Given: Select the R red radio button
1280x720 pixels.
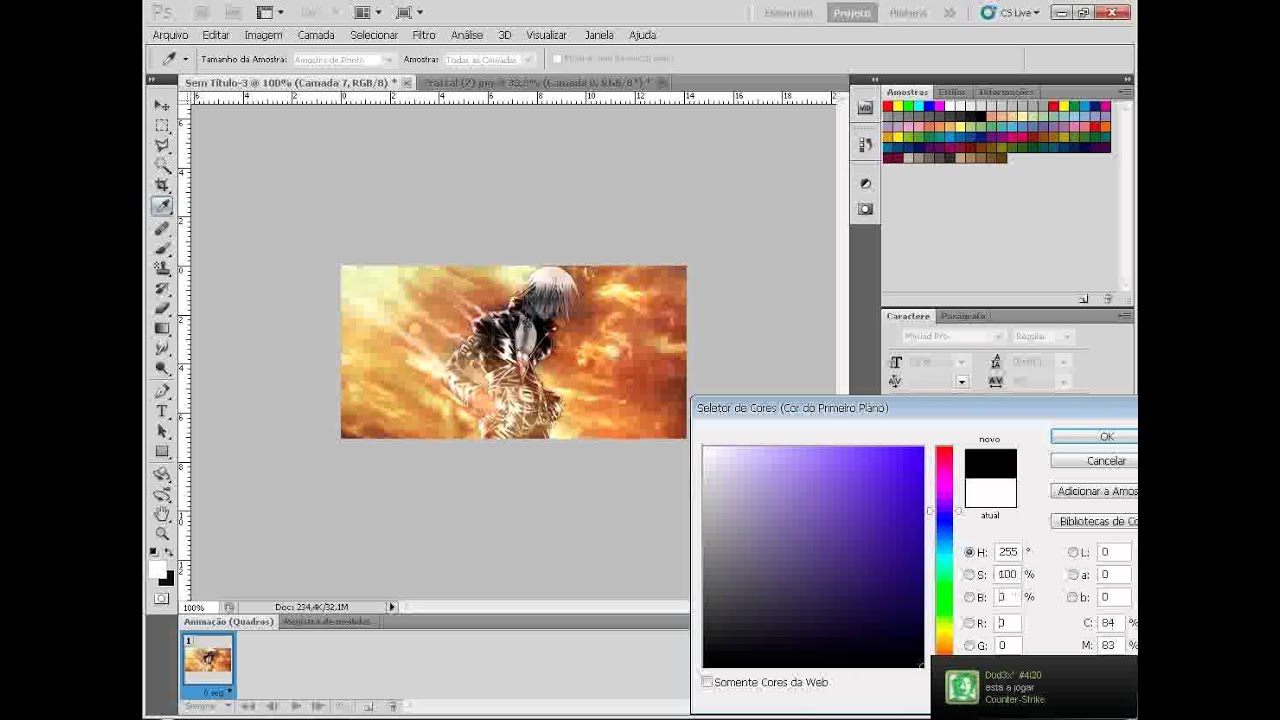Looking at the screenshot, I should [969, 623].
